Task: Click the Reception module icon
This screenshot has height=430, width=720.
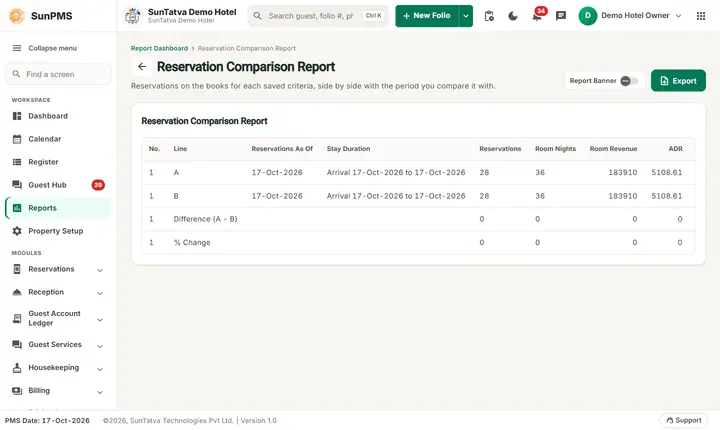Action: (17, 292)
